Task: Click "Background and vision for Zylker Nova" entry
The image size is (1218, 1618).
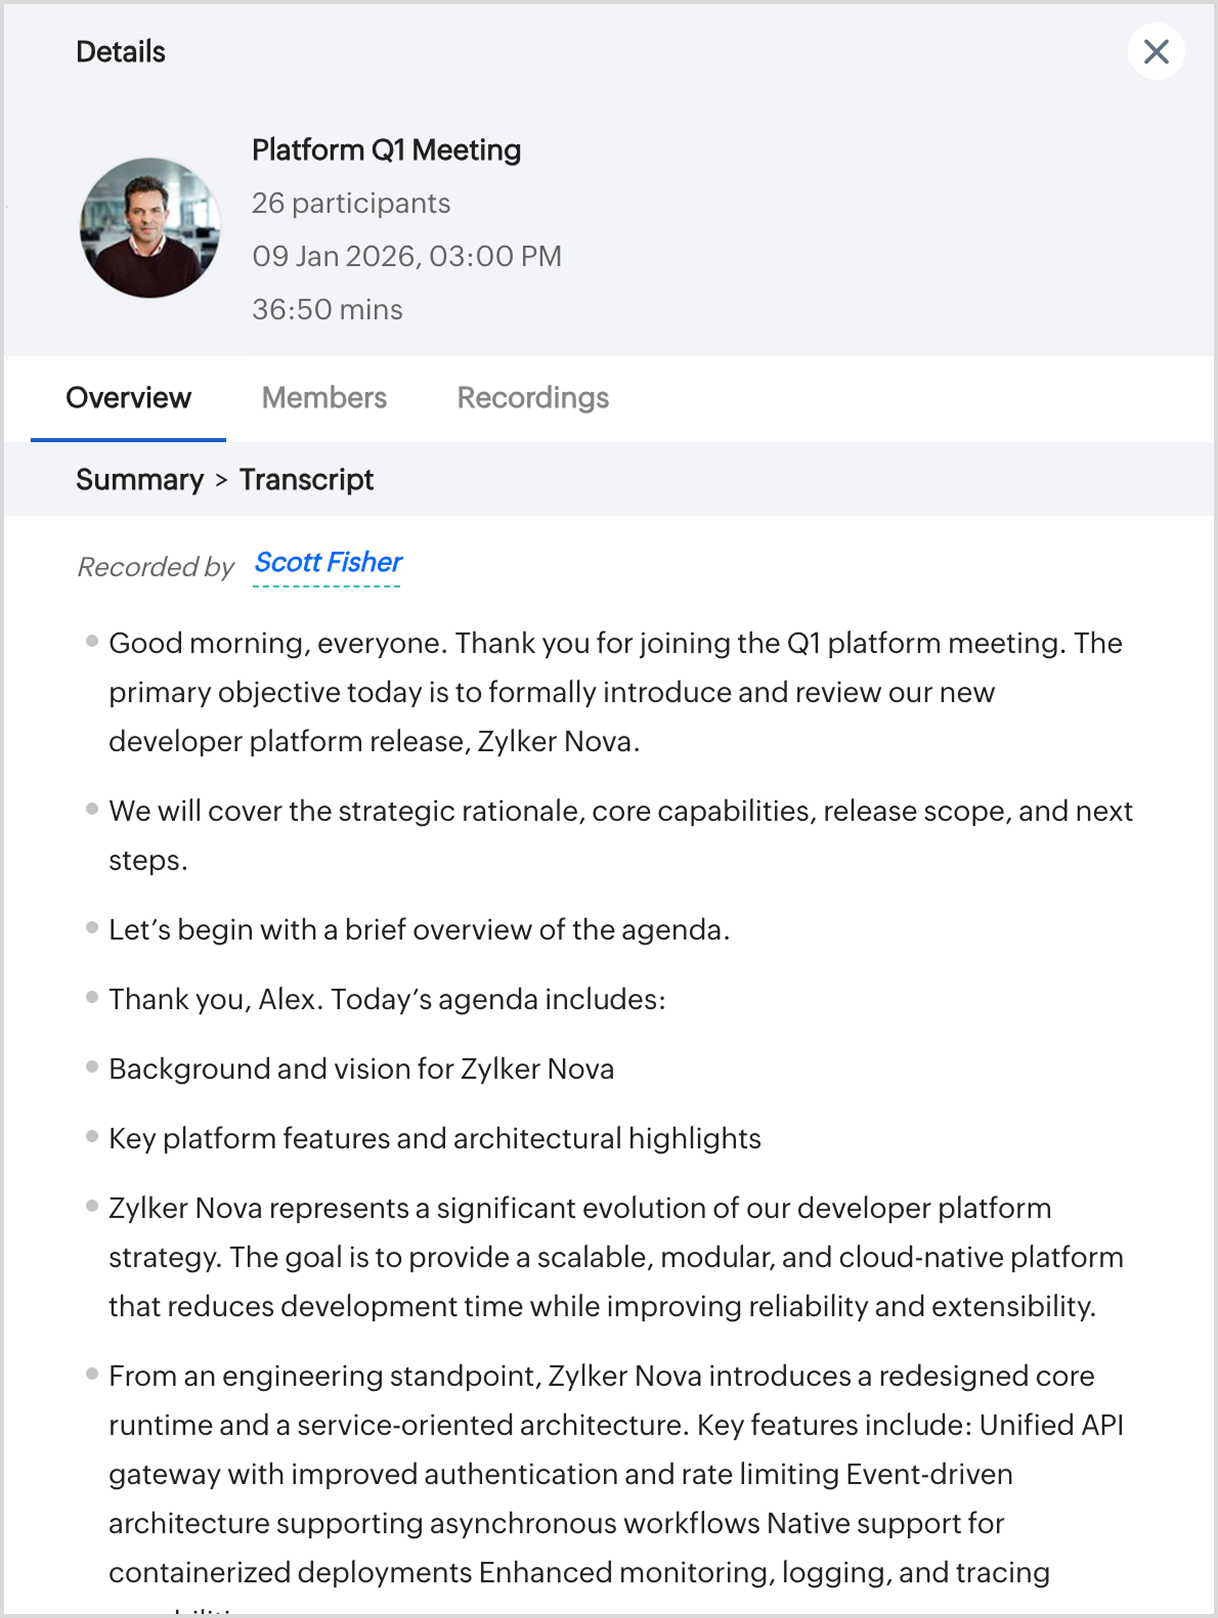Action: pos(361,1069)
